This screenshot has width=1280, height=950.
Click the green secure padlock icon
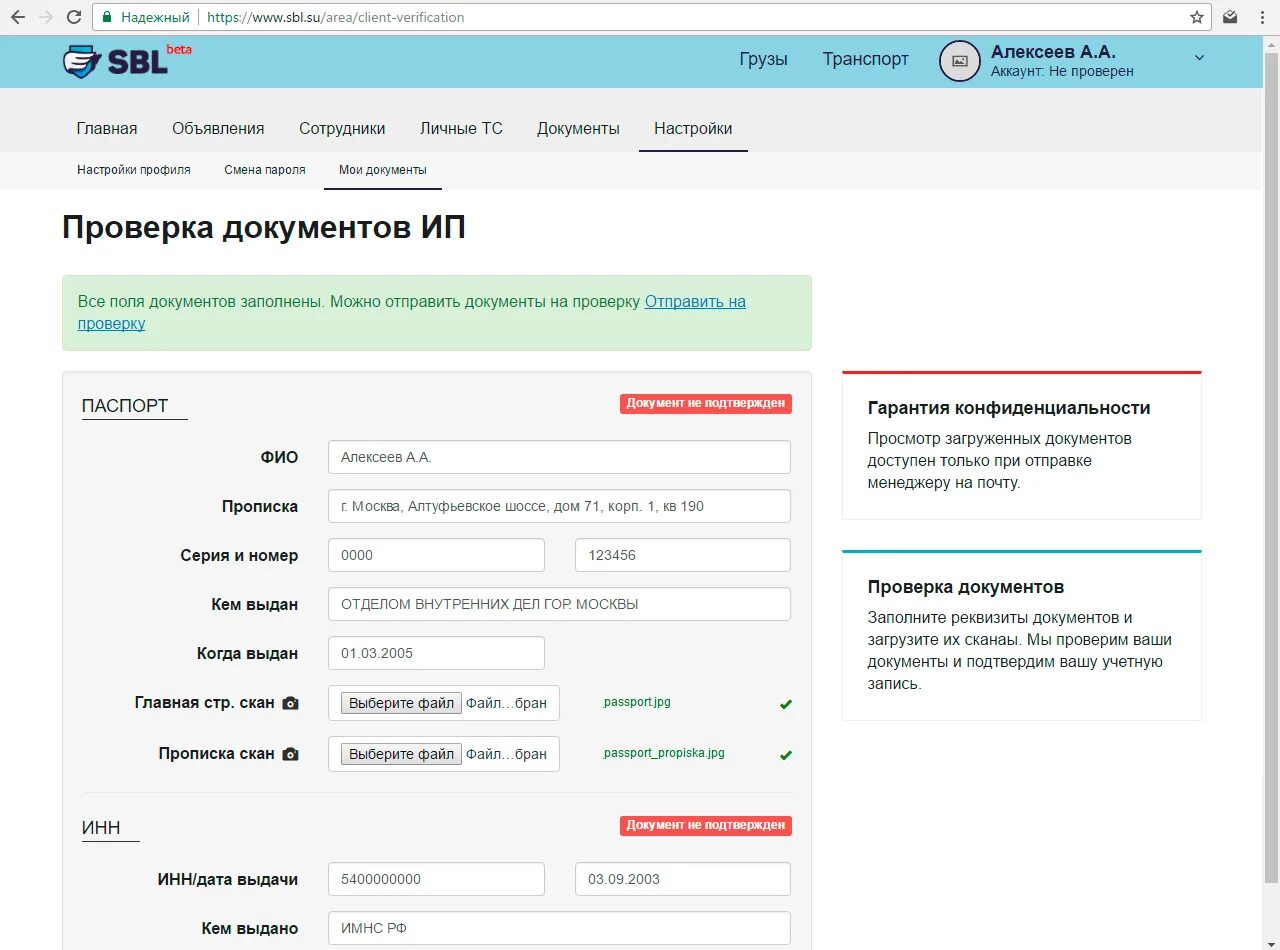click(x=107, y=17)
